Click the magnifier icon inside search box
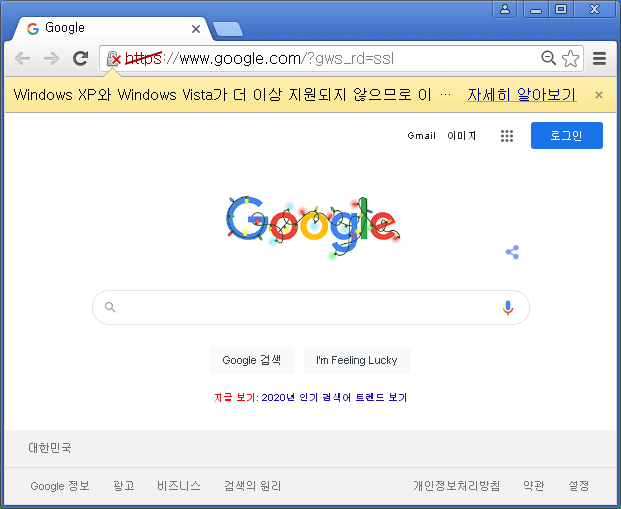 (110, 307)
